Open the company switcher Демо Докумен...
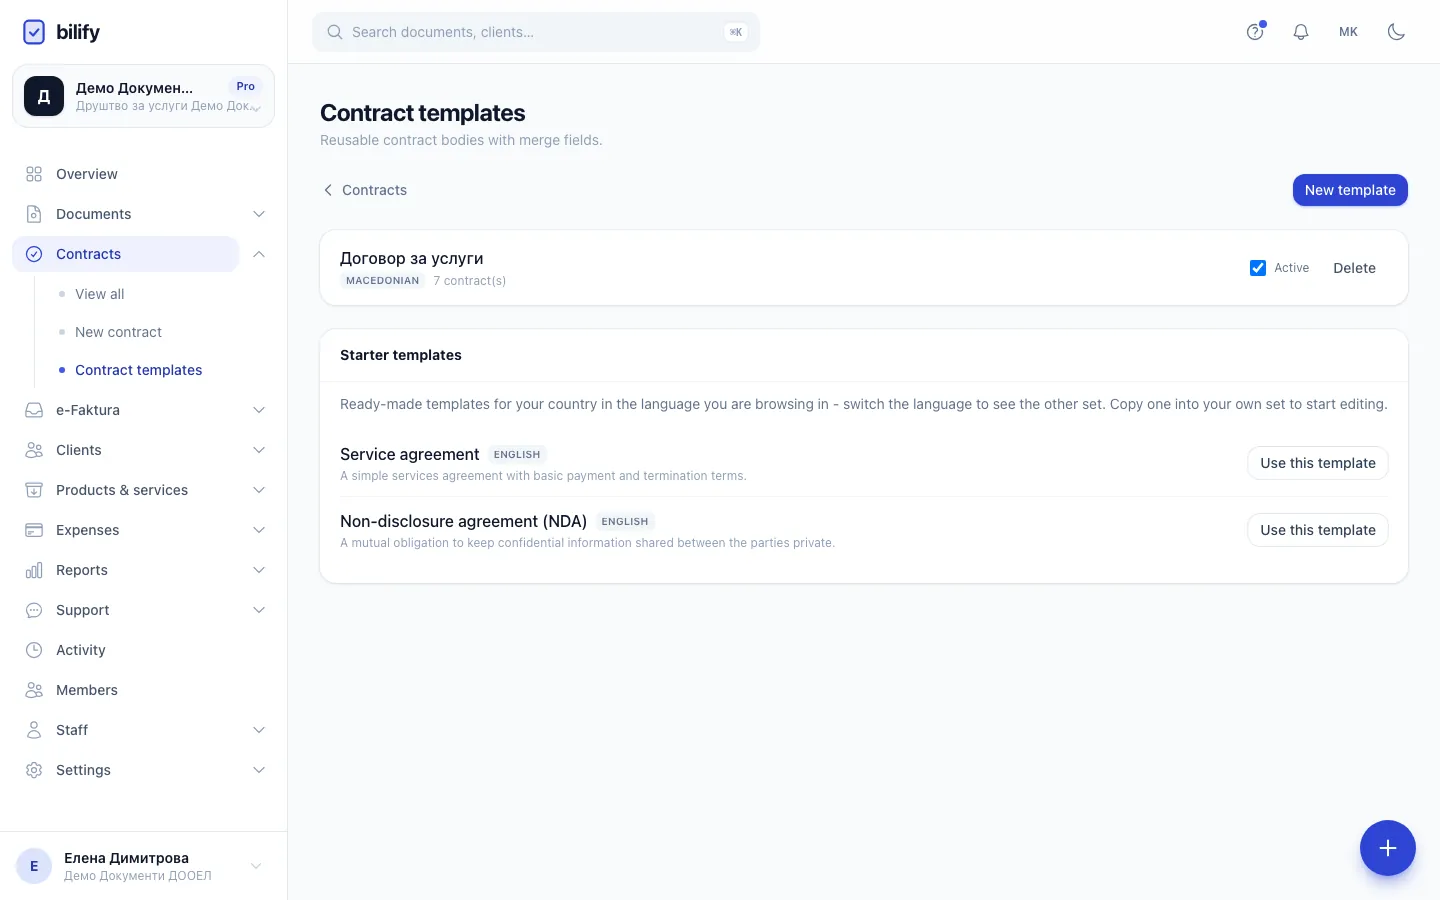The width and height of the screenshot is (1440, 900). [143, 96]
